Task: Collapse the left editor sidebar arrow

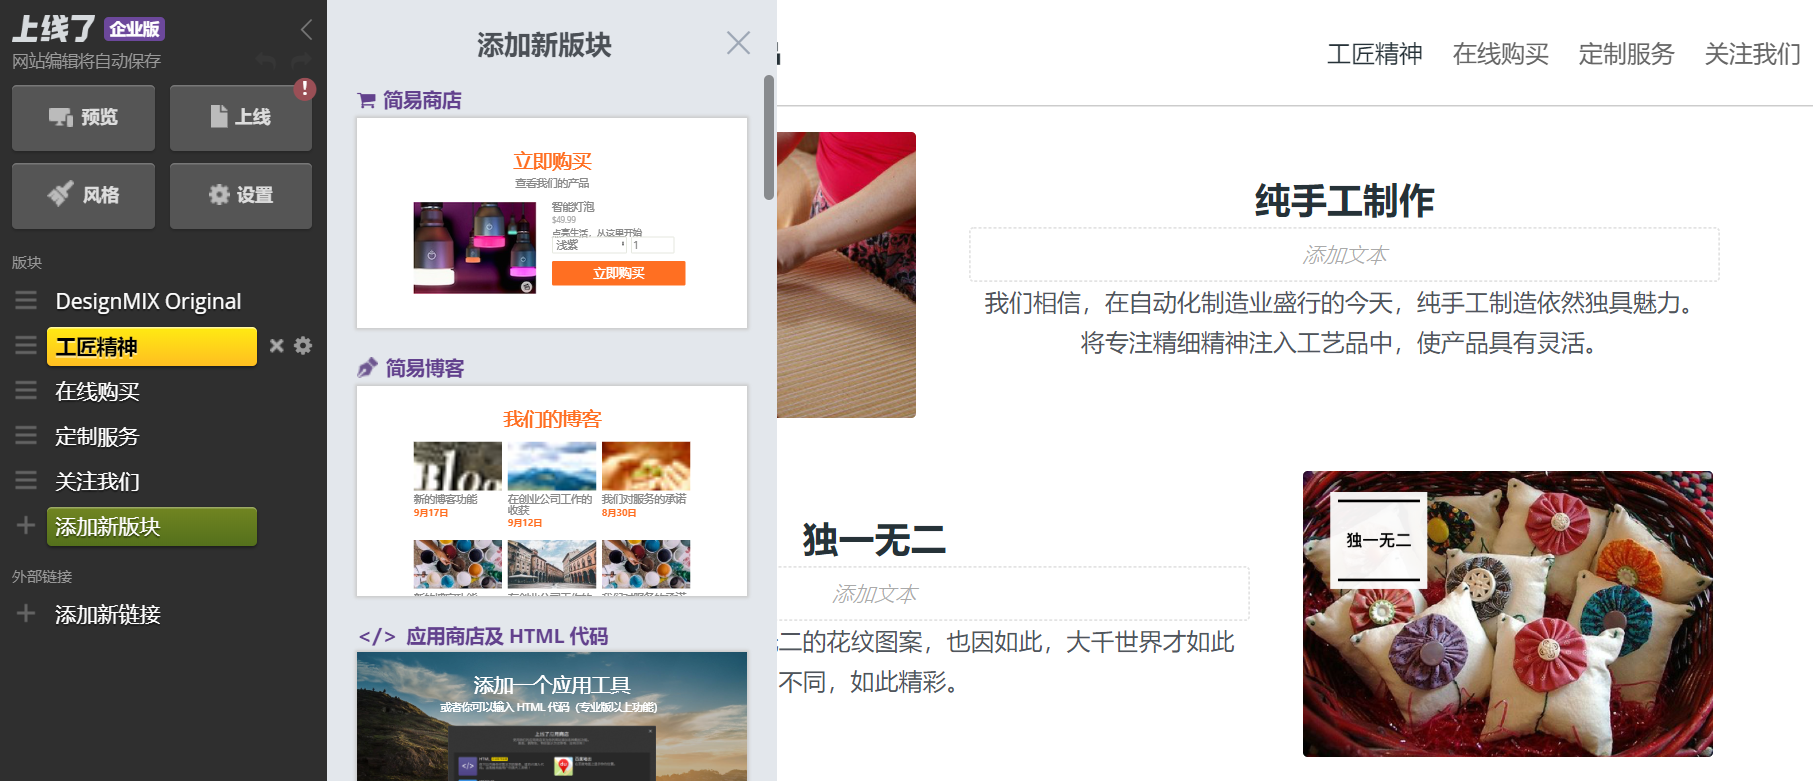Action: [306, 30]
